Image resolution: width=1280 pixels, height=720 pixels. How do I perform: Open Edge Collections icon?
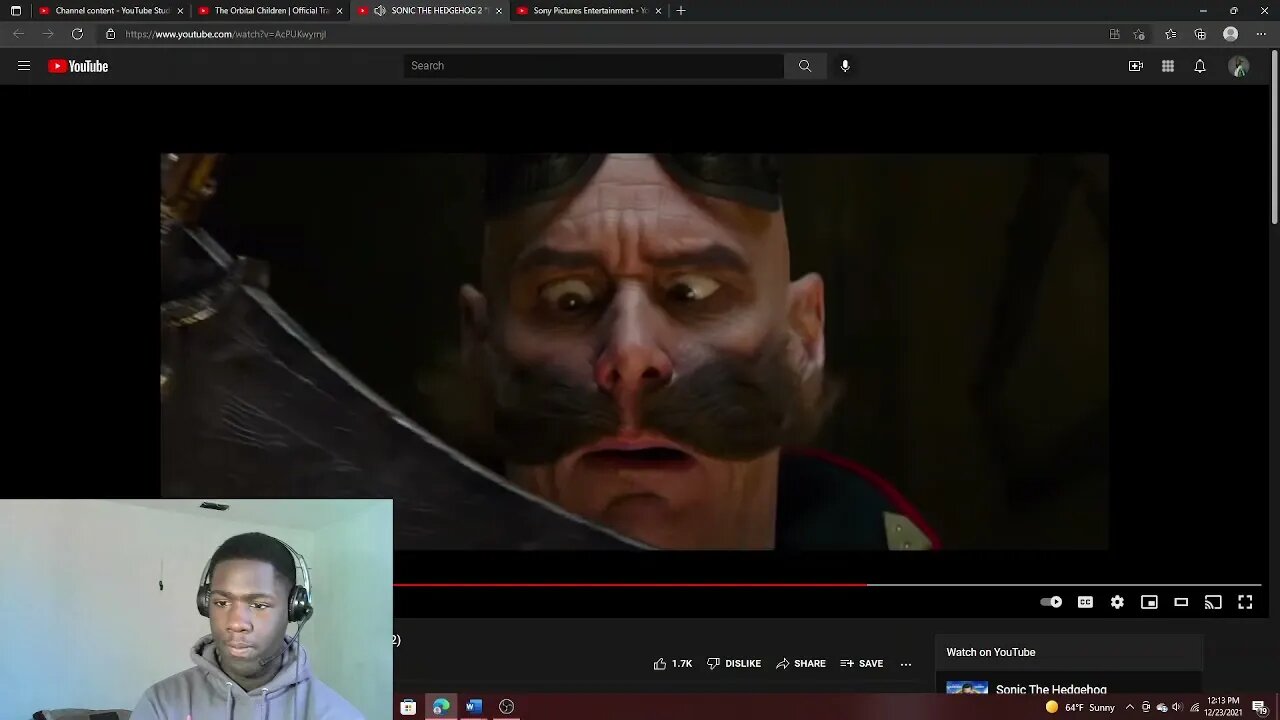(x=1200, y=34)
